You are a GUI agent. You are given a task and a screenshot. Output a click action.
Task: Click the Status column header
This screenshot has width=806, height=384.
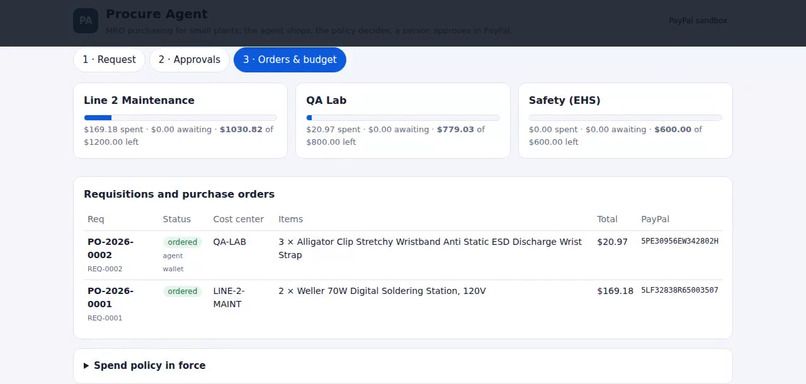click(x=177, y=219)
